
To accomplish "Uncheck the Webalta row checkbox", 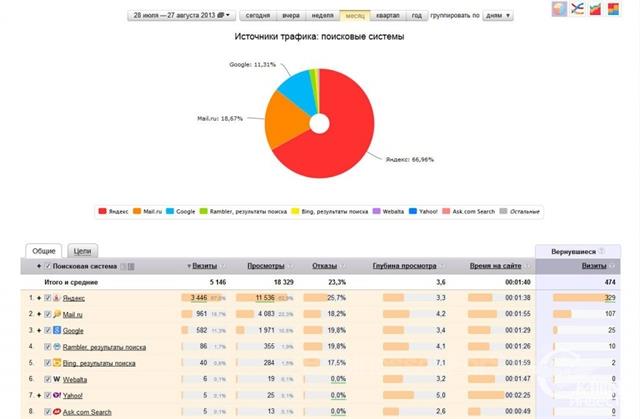I will [x=47, y=379].
